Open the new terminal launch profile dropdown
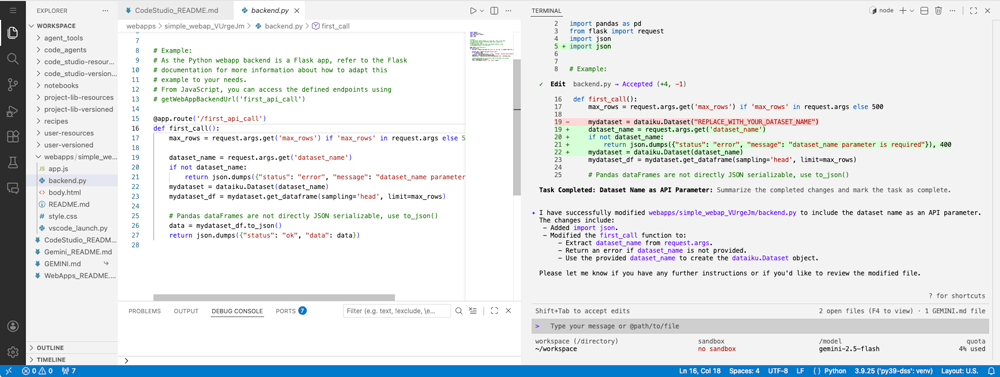 [x=912, y=11]
